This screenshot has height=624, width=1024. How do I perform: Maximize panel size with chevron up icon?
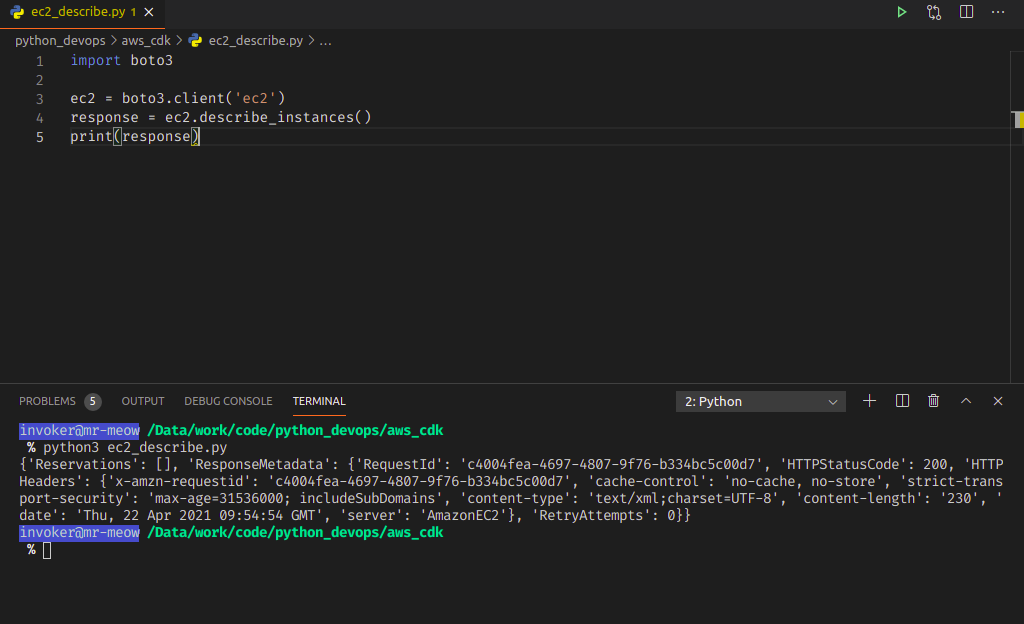966,401
